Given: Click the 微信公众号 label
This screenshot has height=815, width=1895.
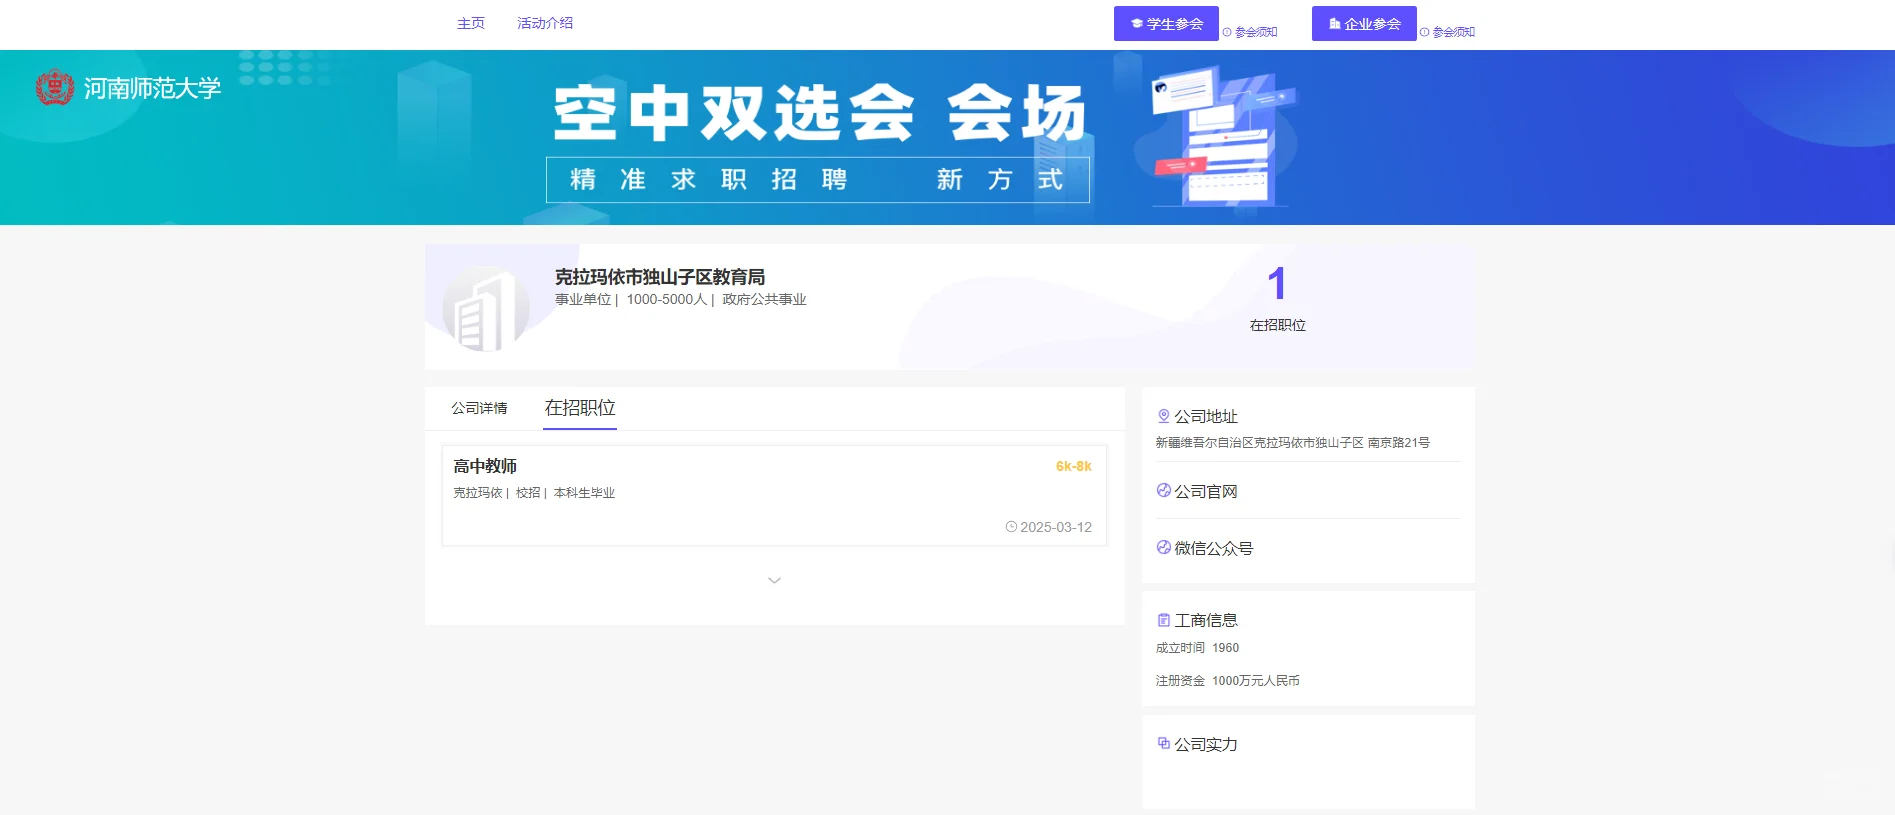Looking at the screenshot, I should coord(1213,549).
